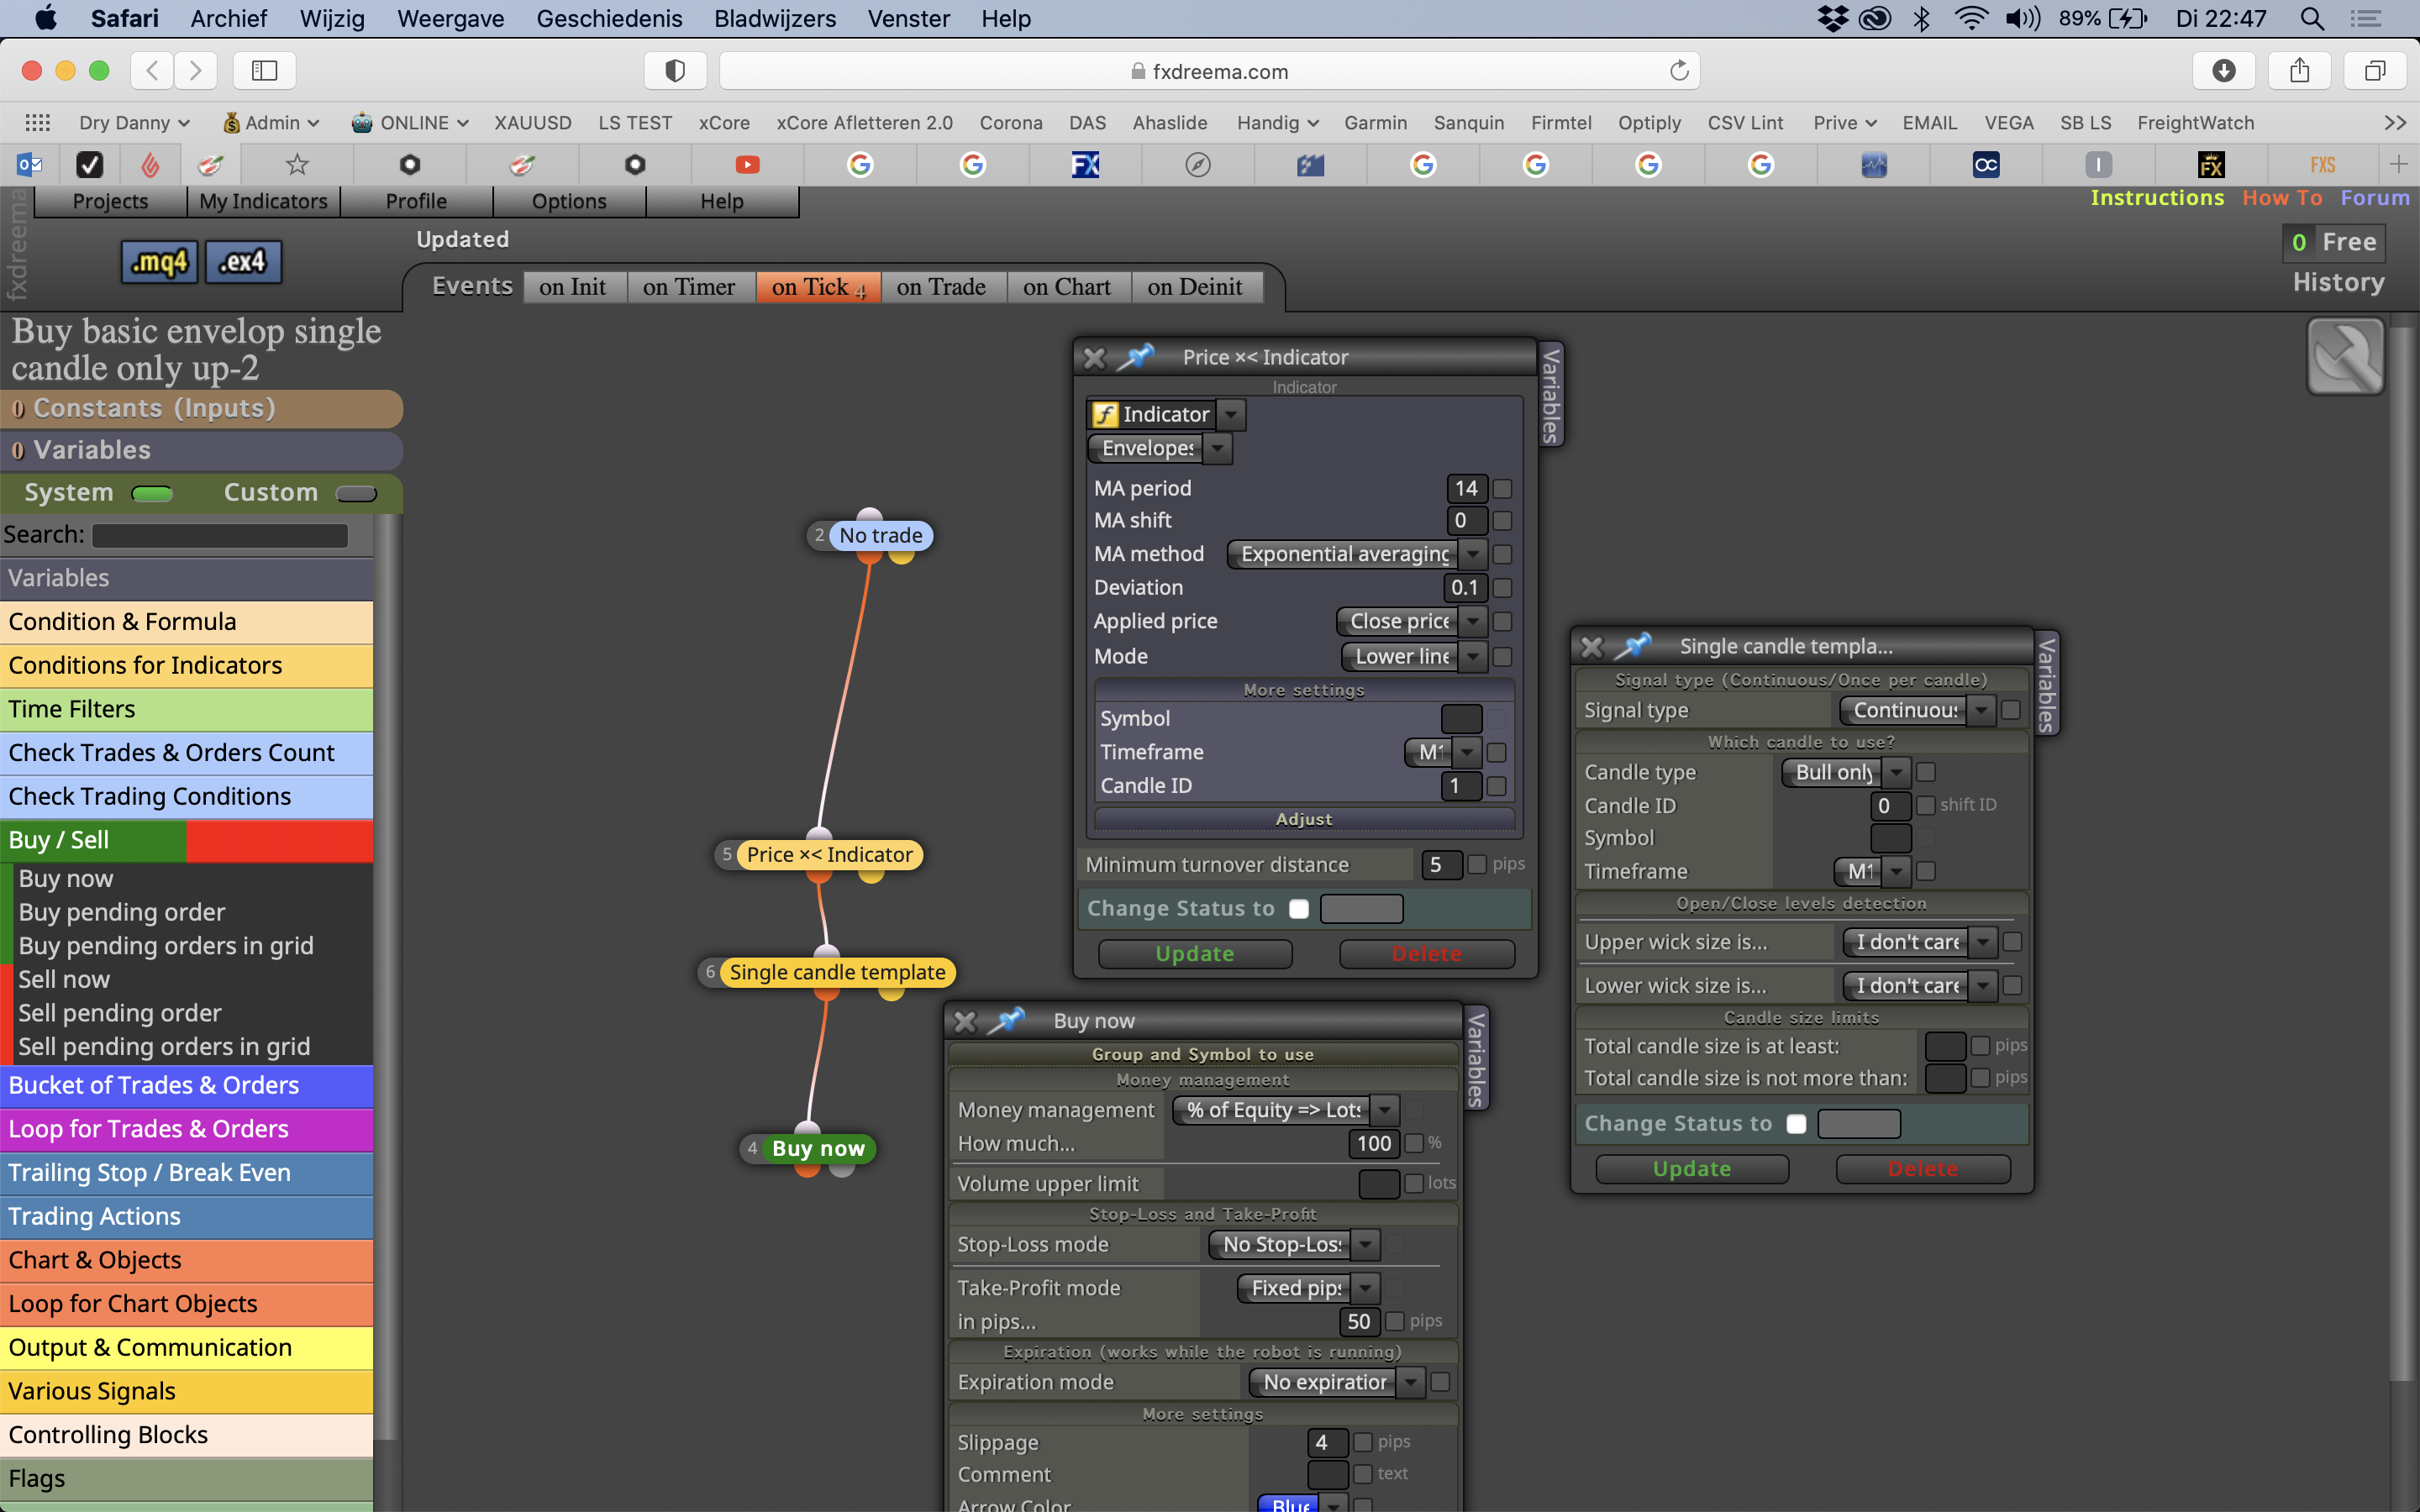The width and height of the screenshot is (2420, 1512).
Task: Open Take-Profit mode Fixed pips dropdown
Action: tap(1309, 1288)
